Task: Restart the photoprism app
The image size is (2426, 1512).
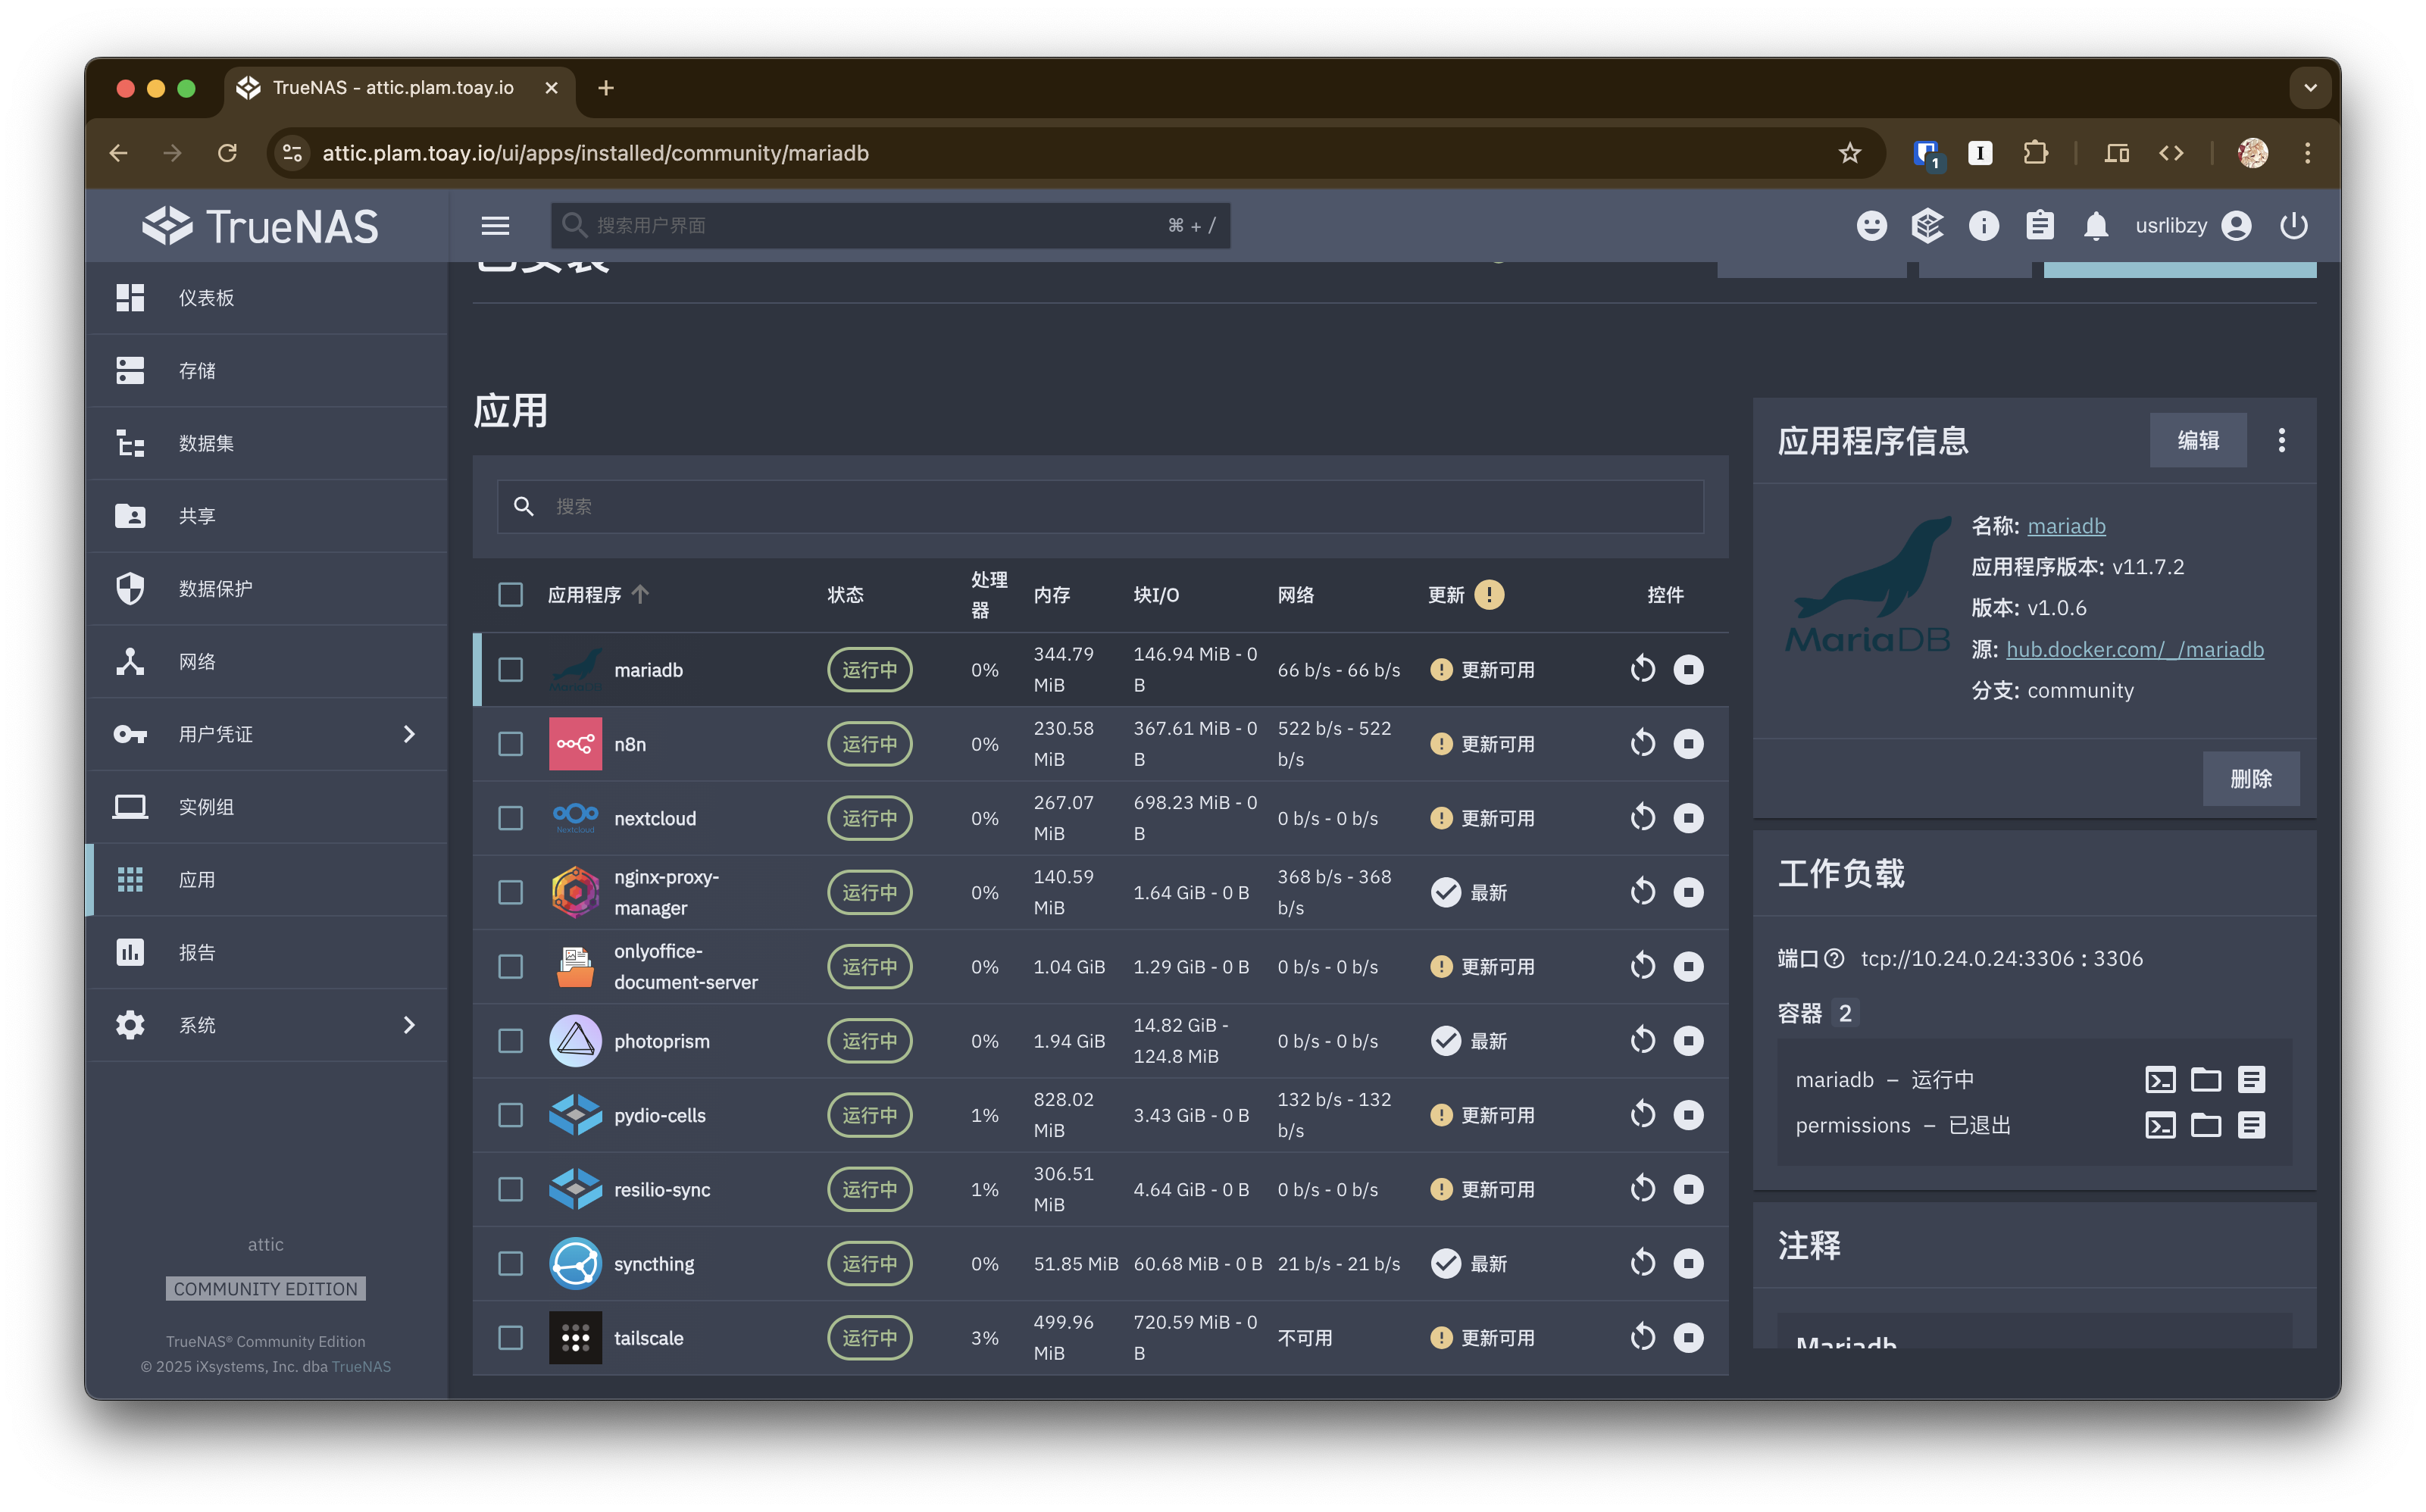Action: [x=1642, y=1041]
